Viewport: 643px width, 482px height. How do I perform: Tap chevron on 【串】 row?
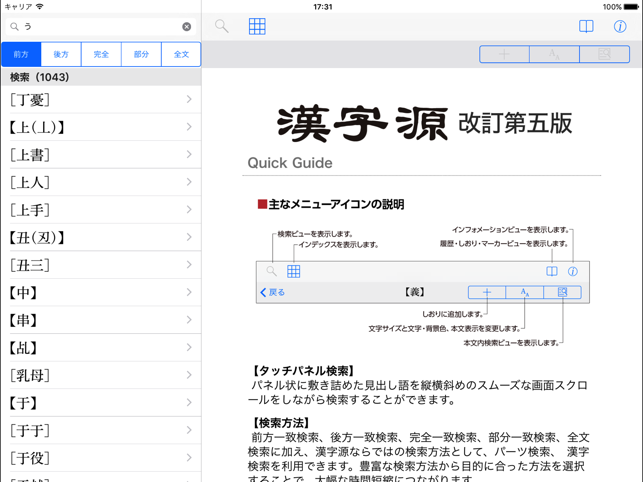click(189, 320)
